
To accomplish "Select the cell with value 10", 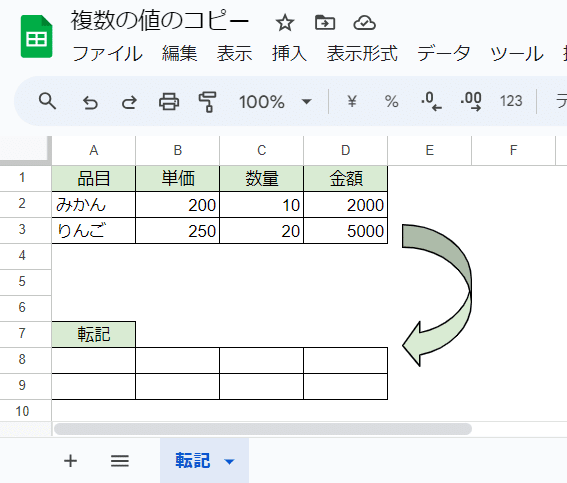I will coord(261,205).
